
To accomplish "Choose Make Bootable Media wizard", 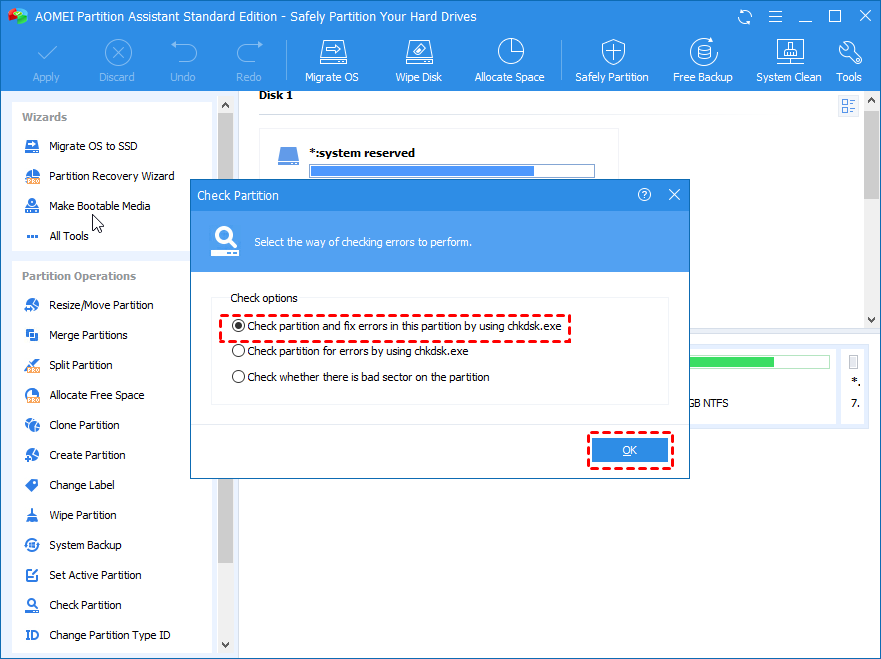I will point(87,206).
